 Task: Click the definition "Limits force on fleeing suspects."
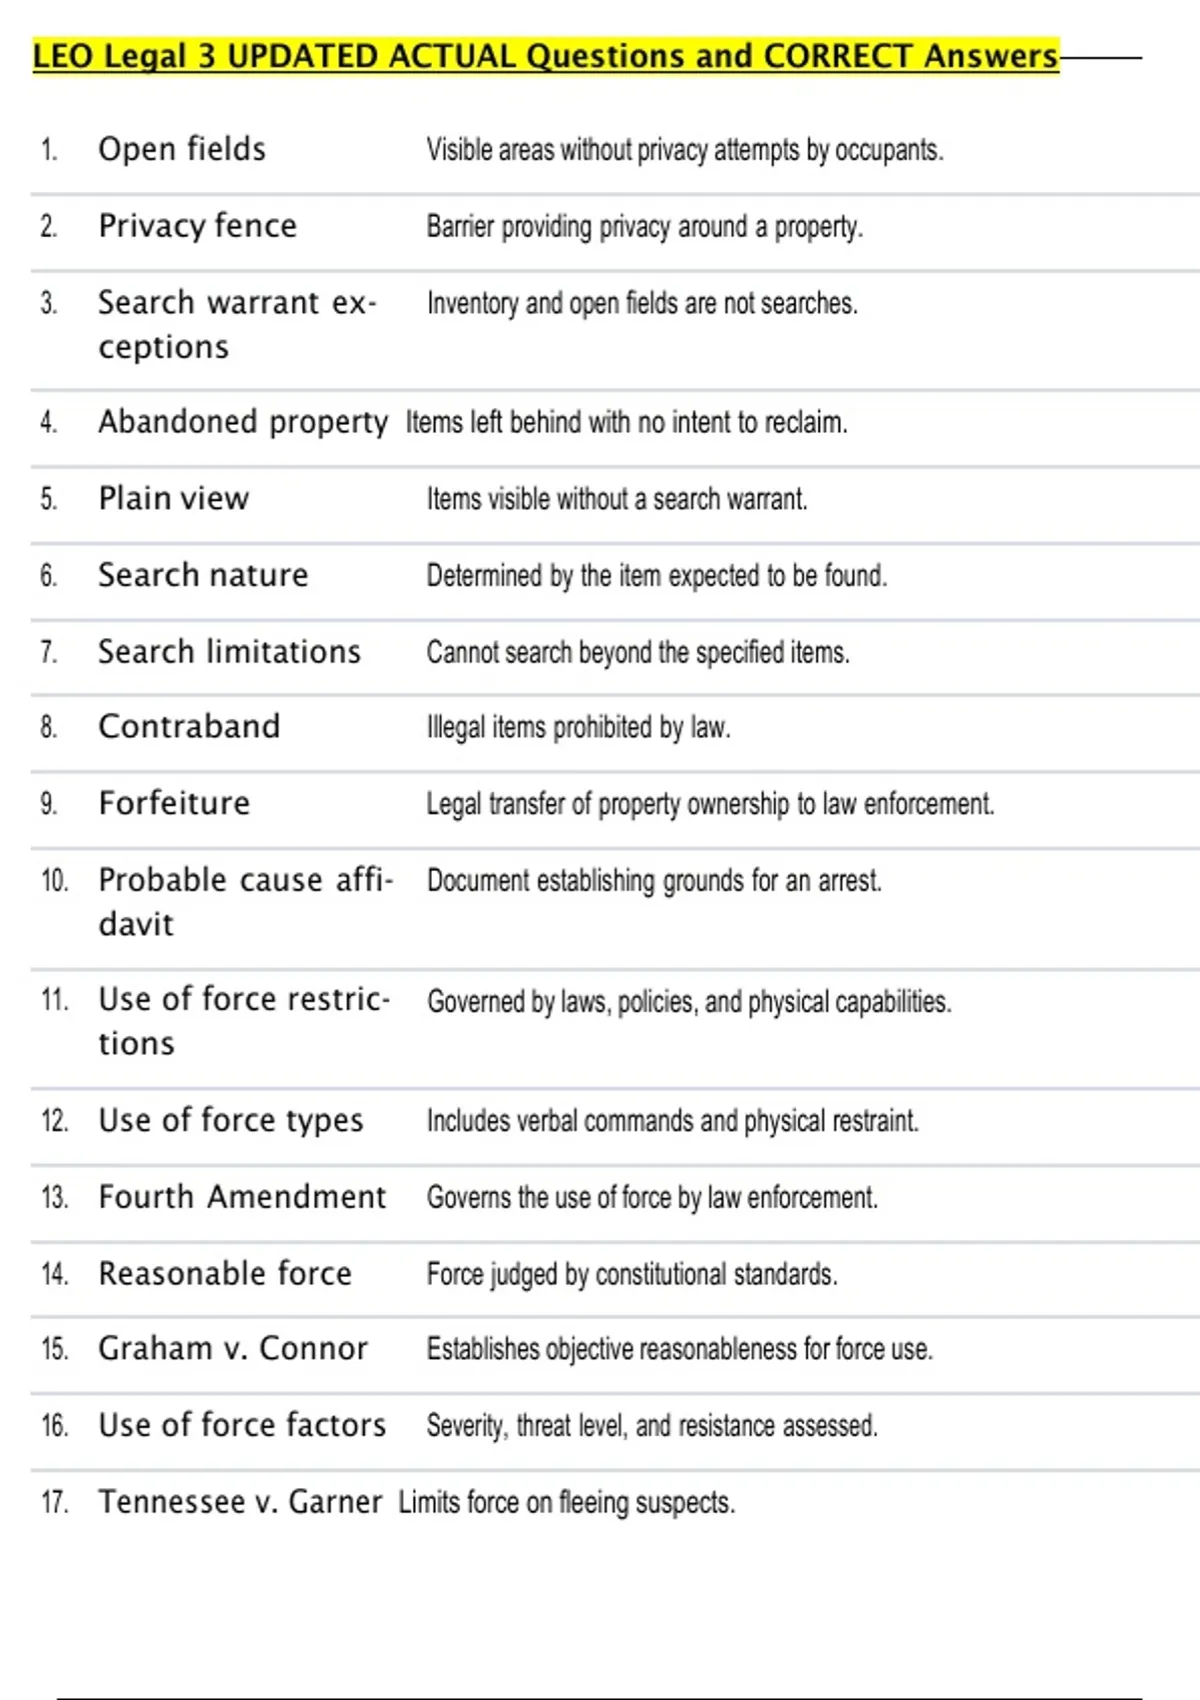[566, 1503]
